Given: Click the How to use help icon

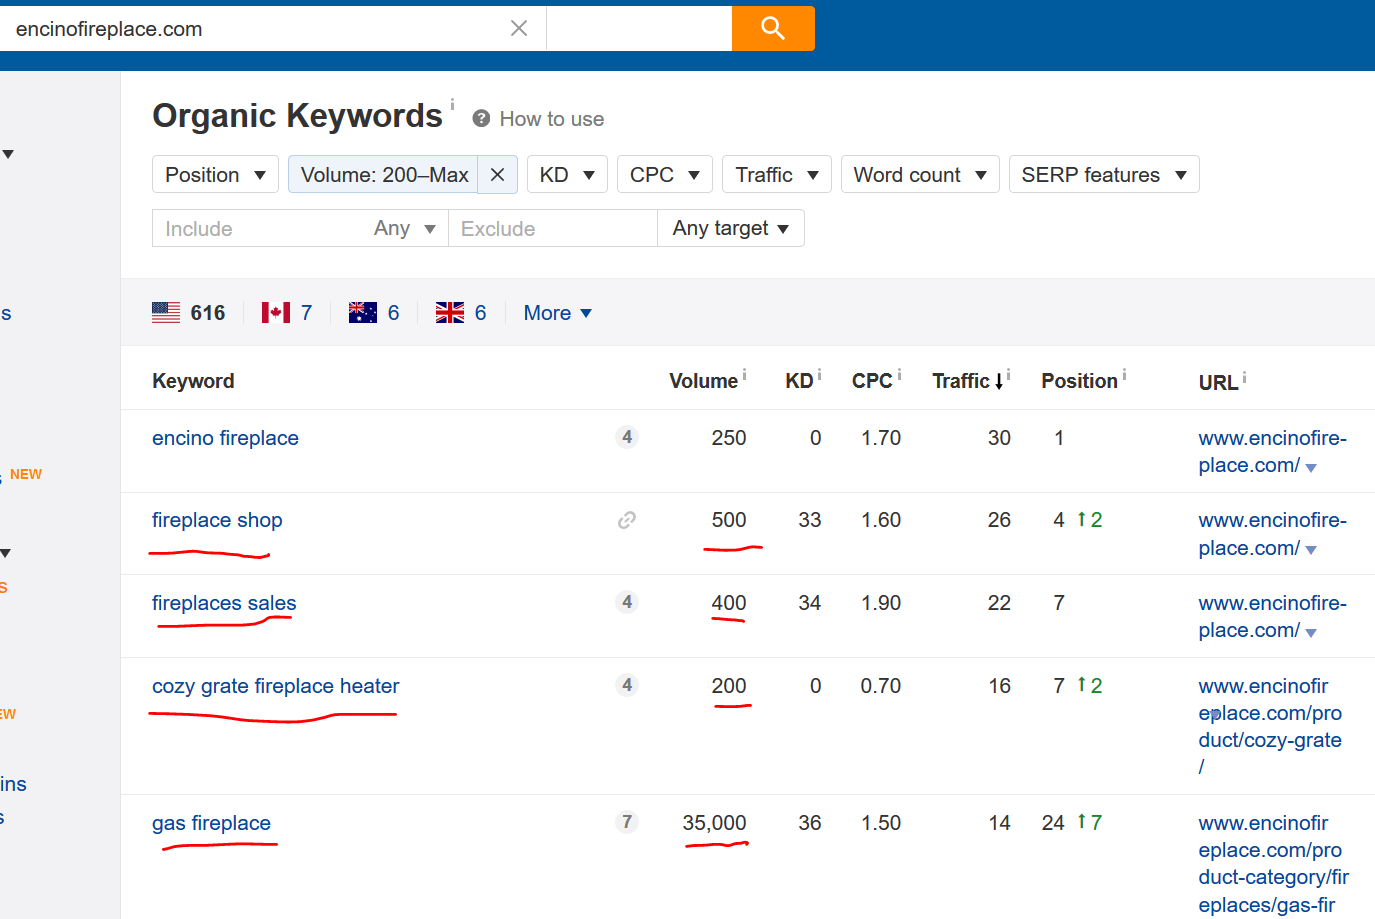Looking at the screenshot, I should pyautogui.click(x=481, y=119).
